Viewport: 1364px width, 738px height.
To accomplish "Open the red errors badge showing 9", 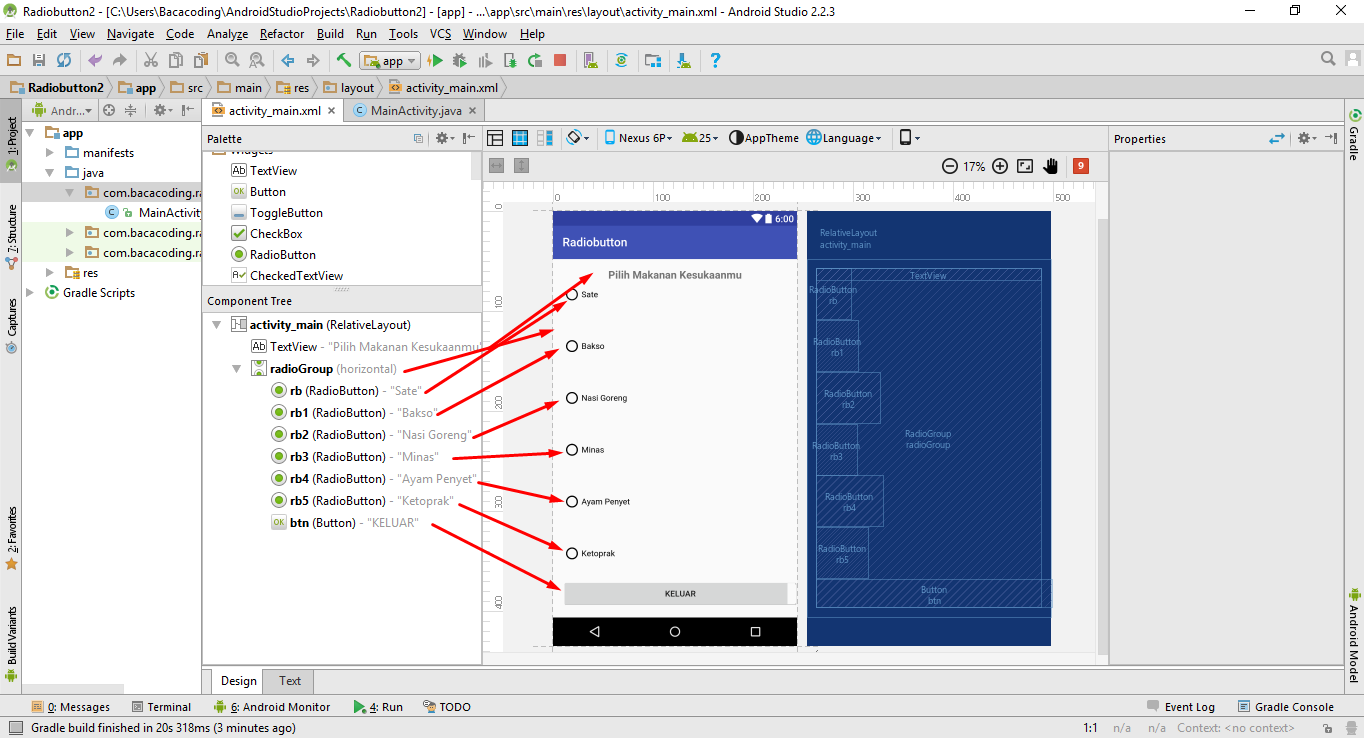I will pyautogui.click(x=1080, y=166).
